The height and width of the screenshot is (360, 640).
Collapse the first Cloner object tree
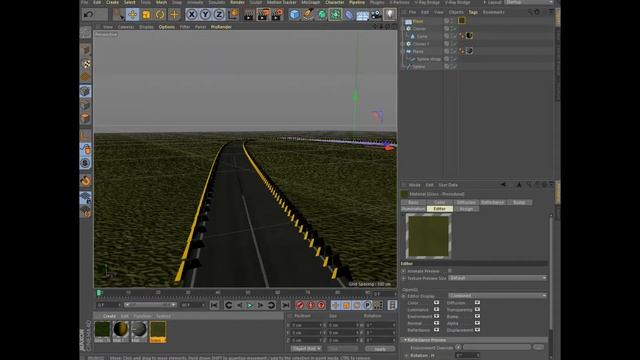pos(402,29)
